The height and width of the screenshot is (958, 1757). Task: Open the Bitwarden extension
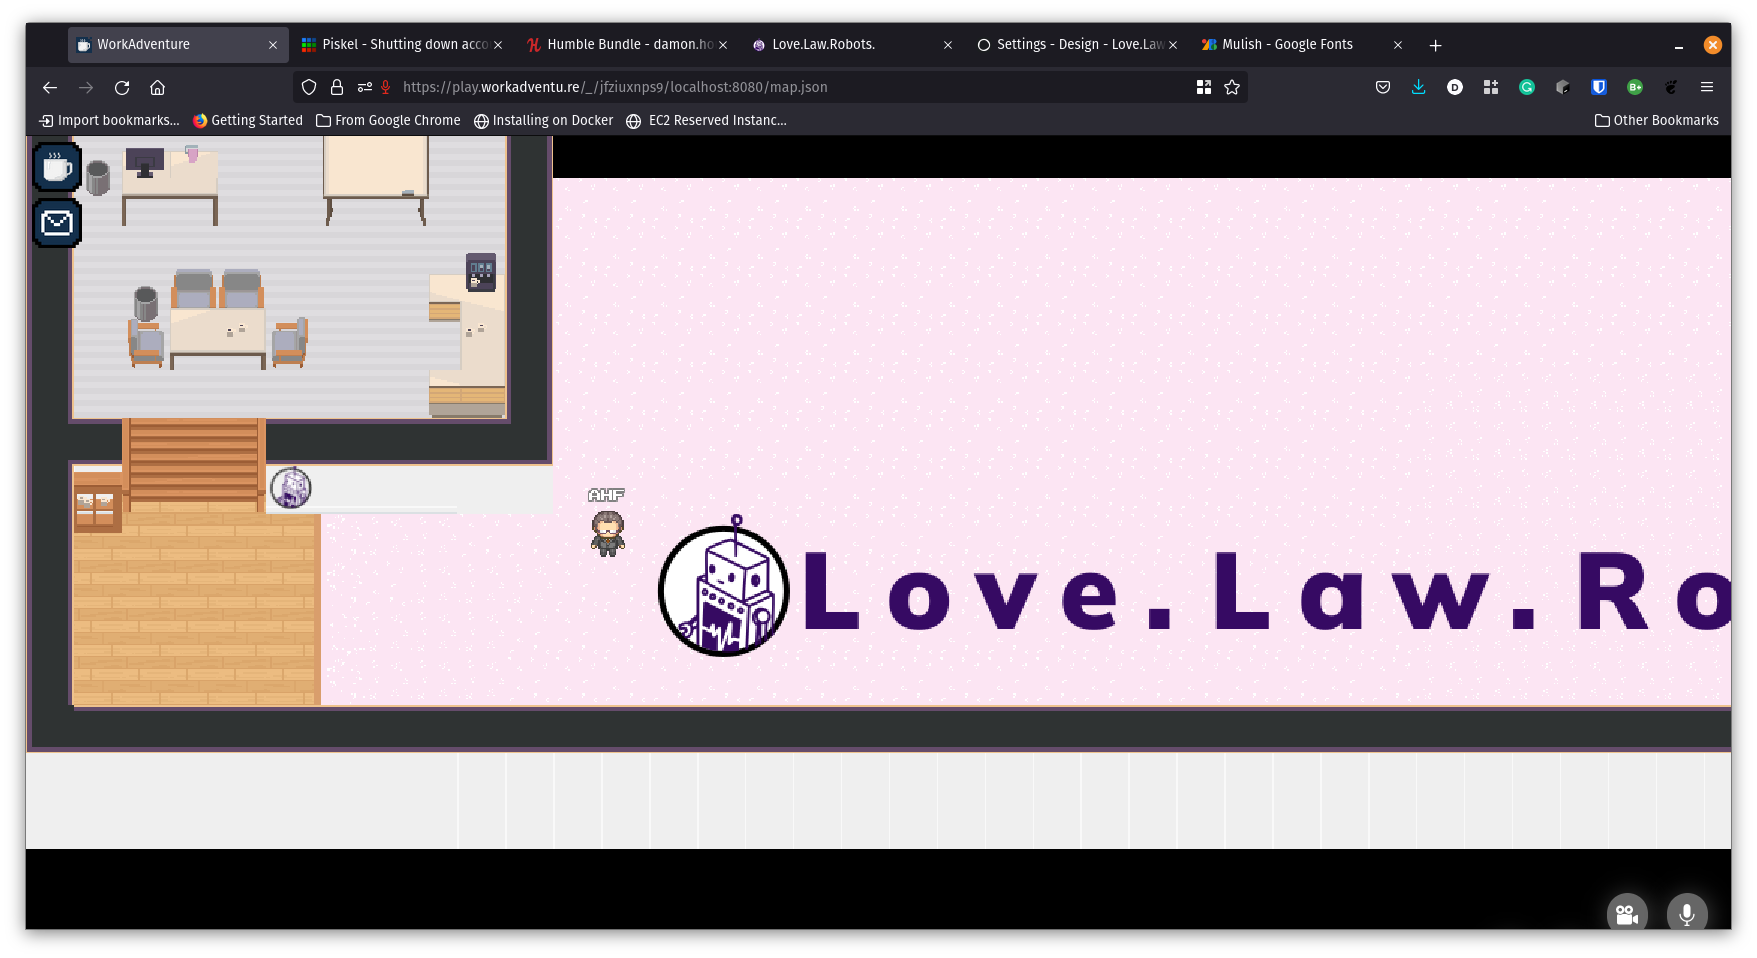point(1599,87)
